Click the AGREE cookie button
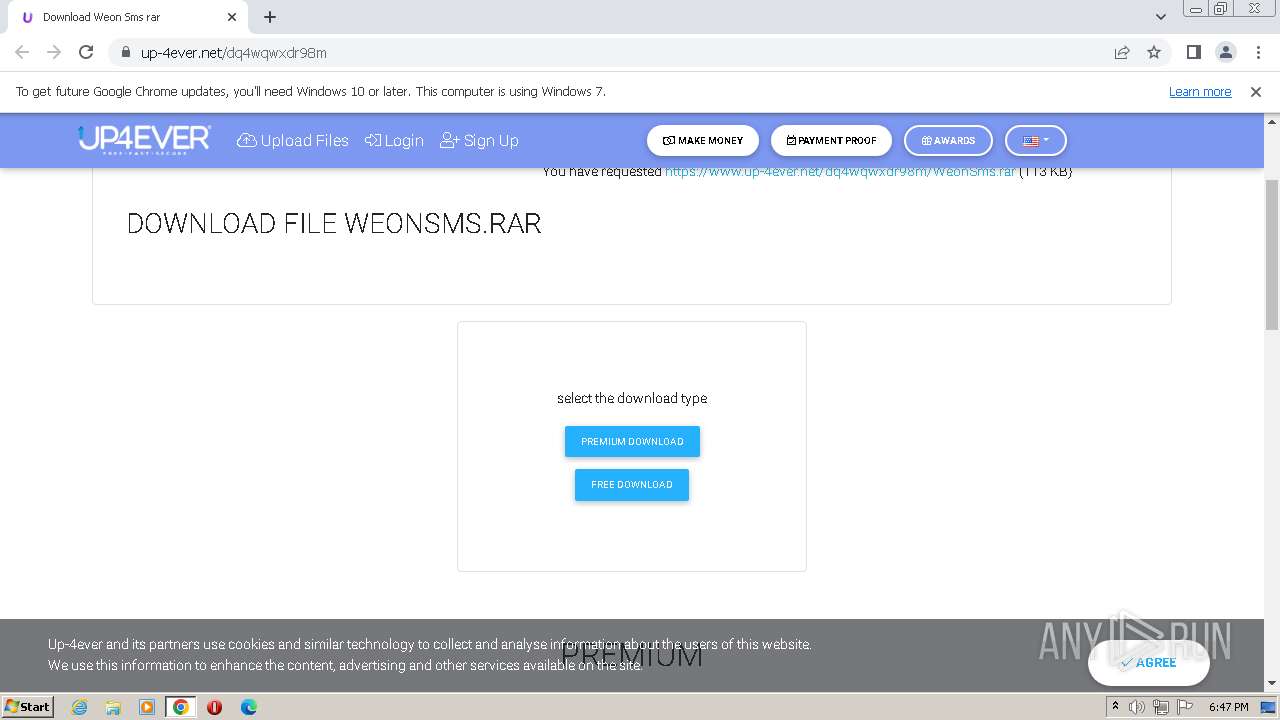 click(x=1148, y=662)
